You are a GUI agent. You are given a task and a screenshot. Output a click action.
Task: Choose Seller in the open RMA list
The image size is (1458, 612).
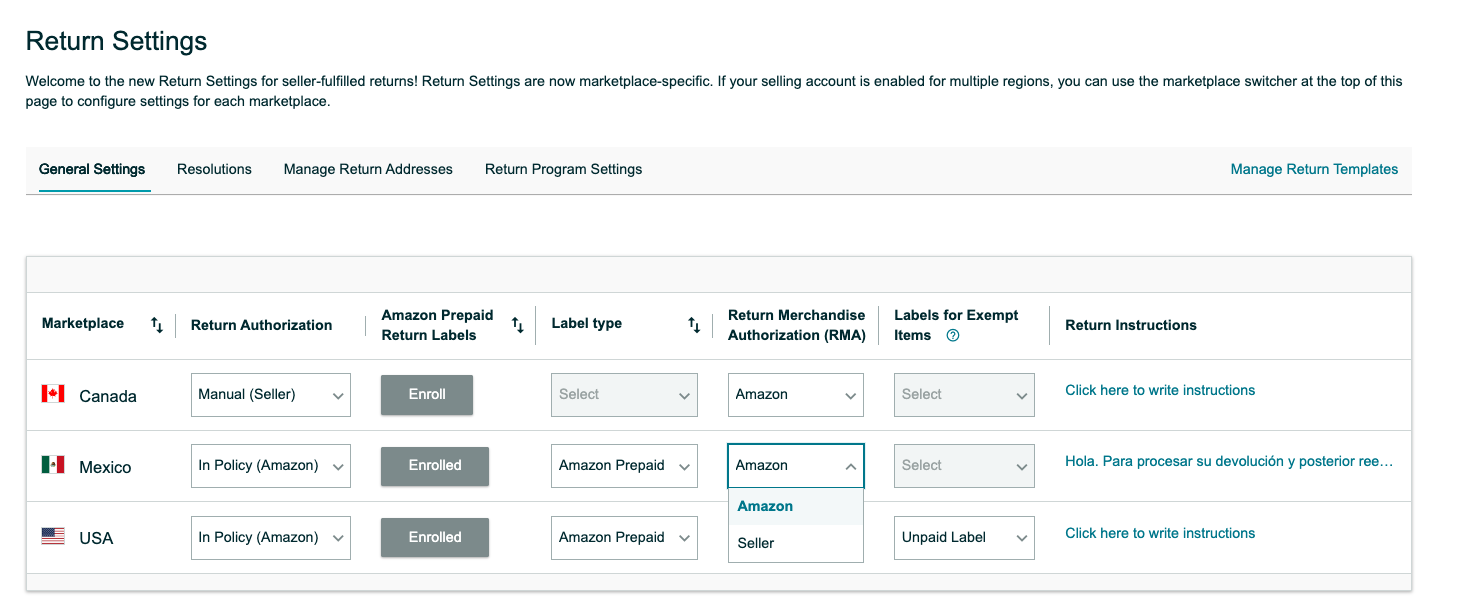(x=796, y=543)
